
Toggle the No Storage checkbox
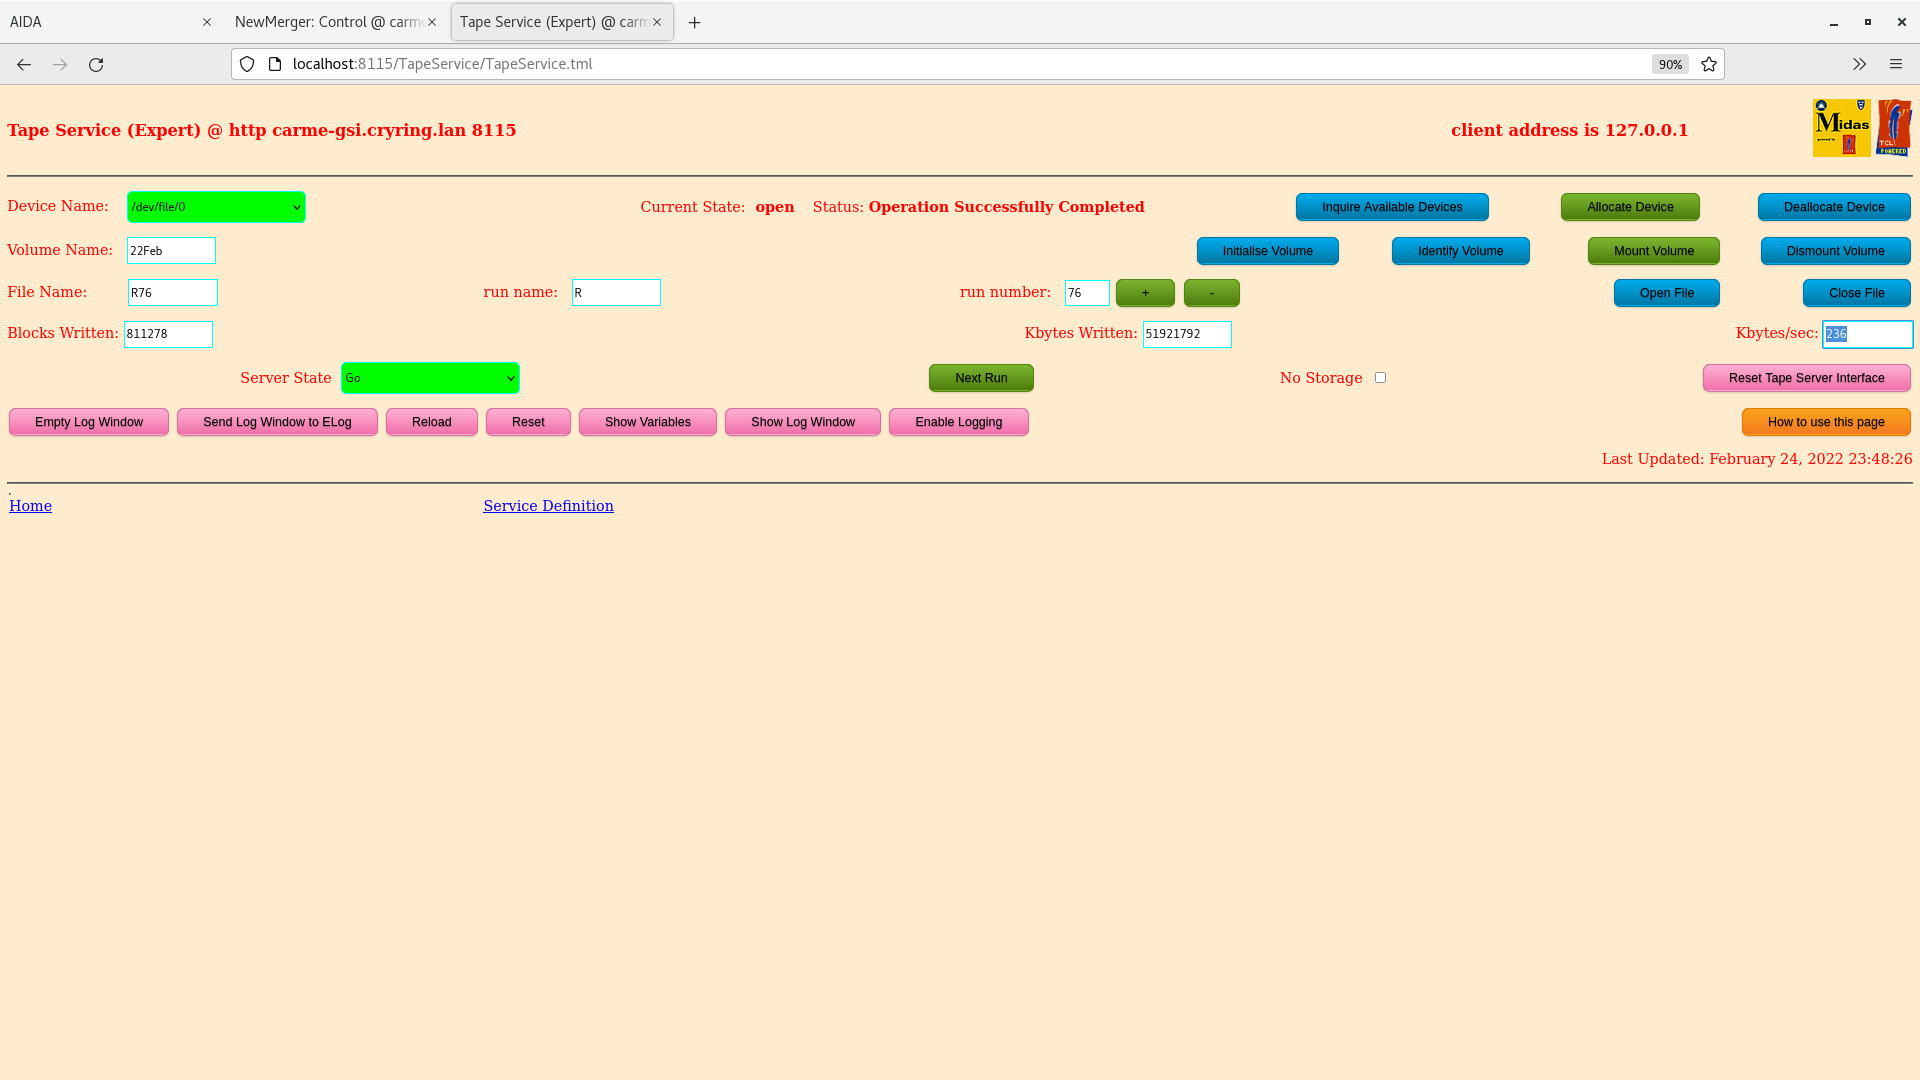pos(1380,378)
